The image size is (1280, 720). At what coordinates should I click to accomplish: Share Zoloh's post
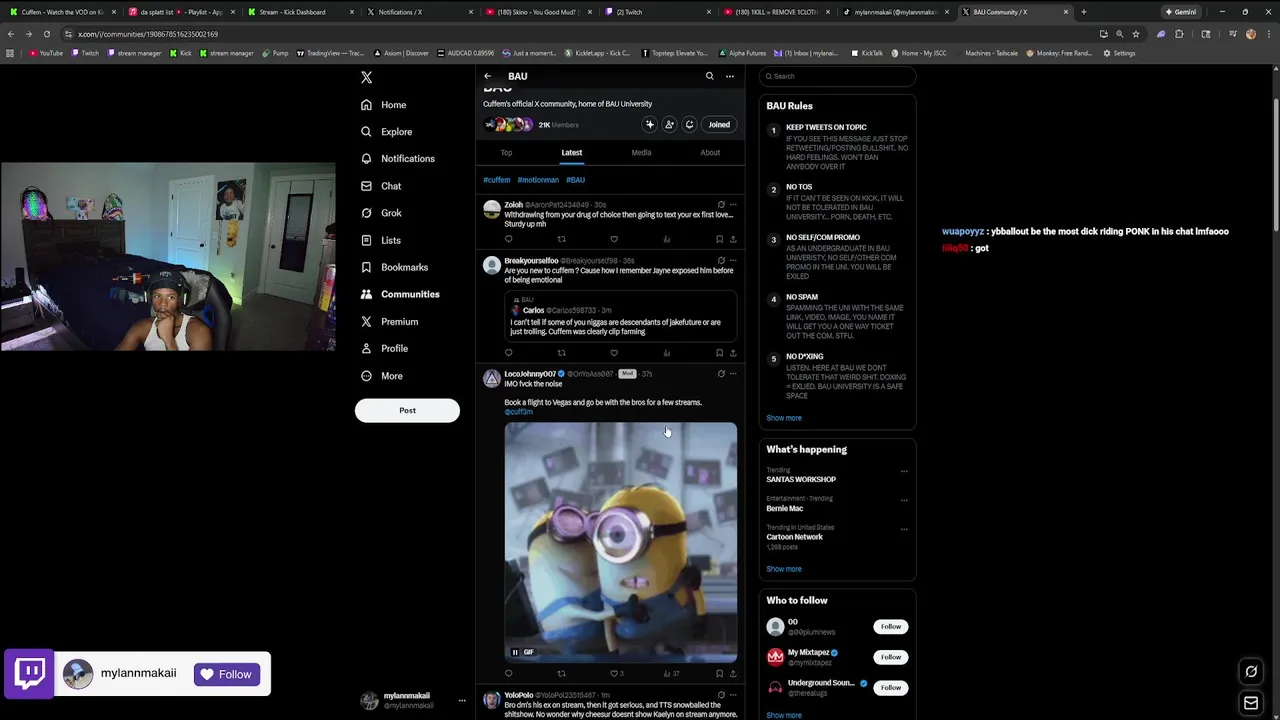click(733, 240)
